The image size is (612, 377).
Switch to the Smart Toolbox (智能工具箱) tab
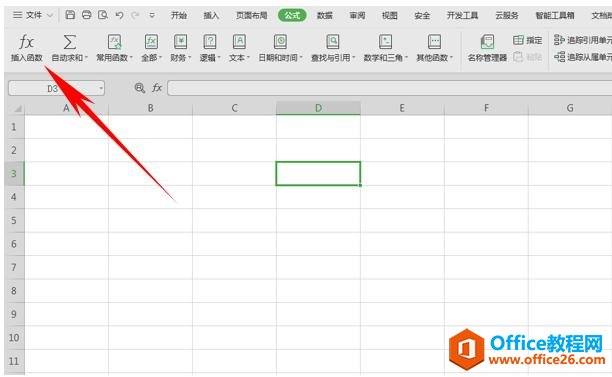(555, 16)
